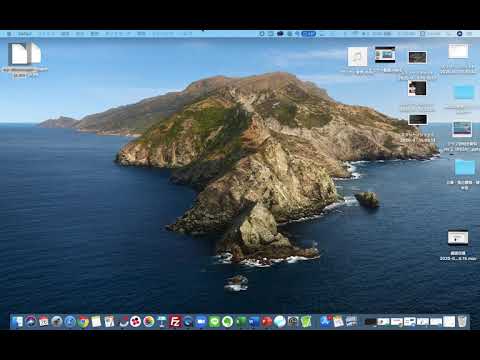
Task: Open the red four-dot circle Dock app
Action: (135, 322)
